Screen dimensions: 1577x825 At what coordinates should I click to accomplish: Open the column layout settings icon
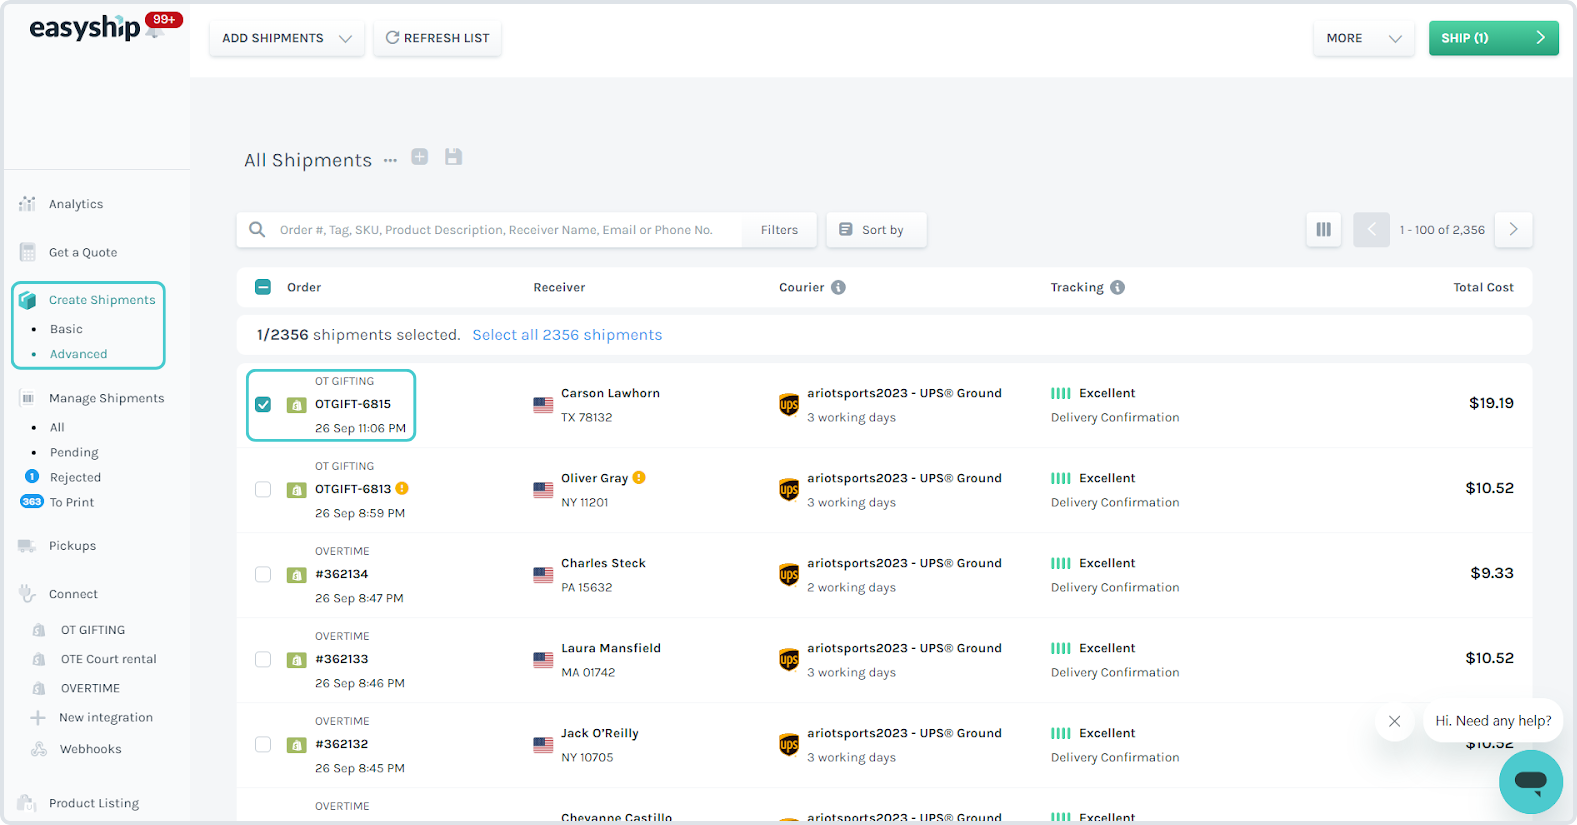point(1324,230)
